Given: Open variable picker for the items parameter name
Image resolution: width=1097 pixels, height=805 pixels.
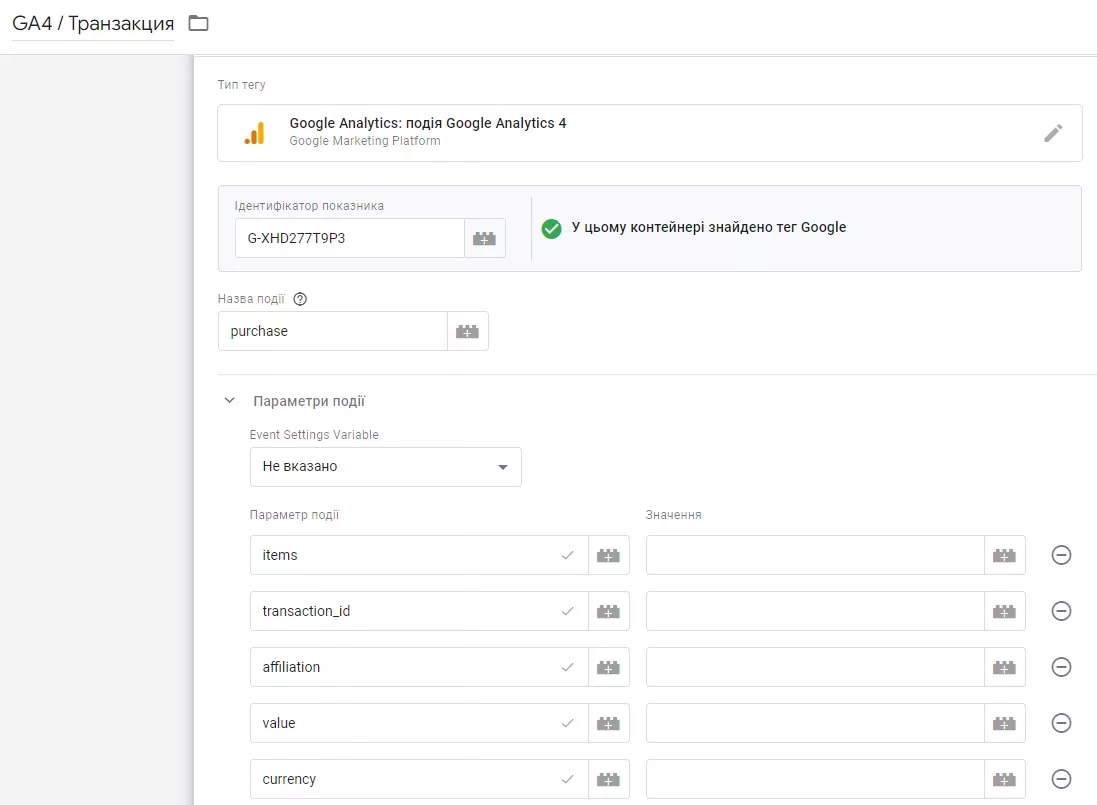Looking at the screenshot, I should click(x=609, y=555).
